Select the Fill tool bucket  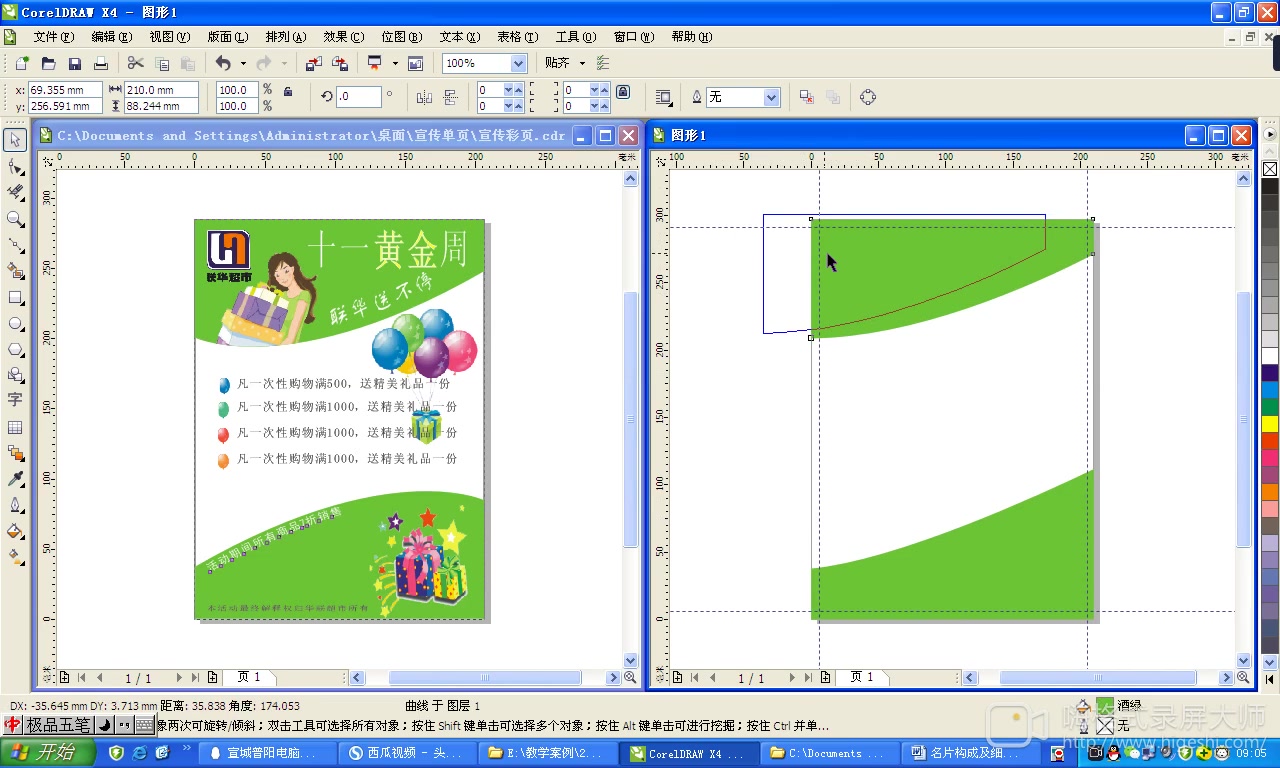(15, 531)
